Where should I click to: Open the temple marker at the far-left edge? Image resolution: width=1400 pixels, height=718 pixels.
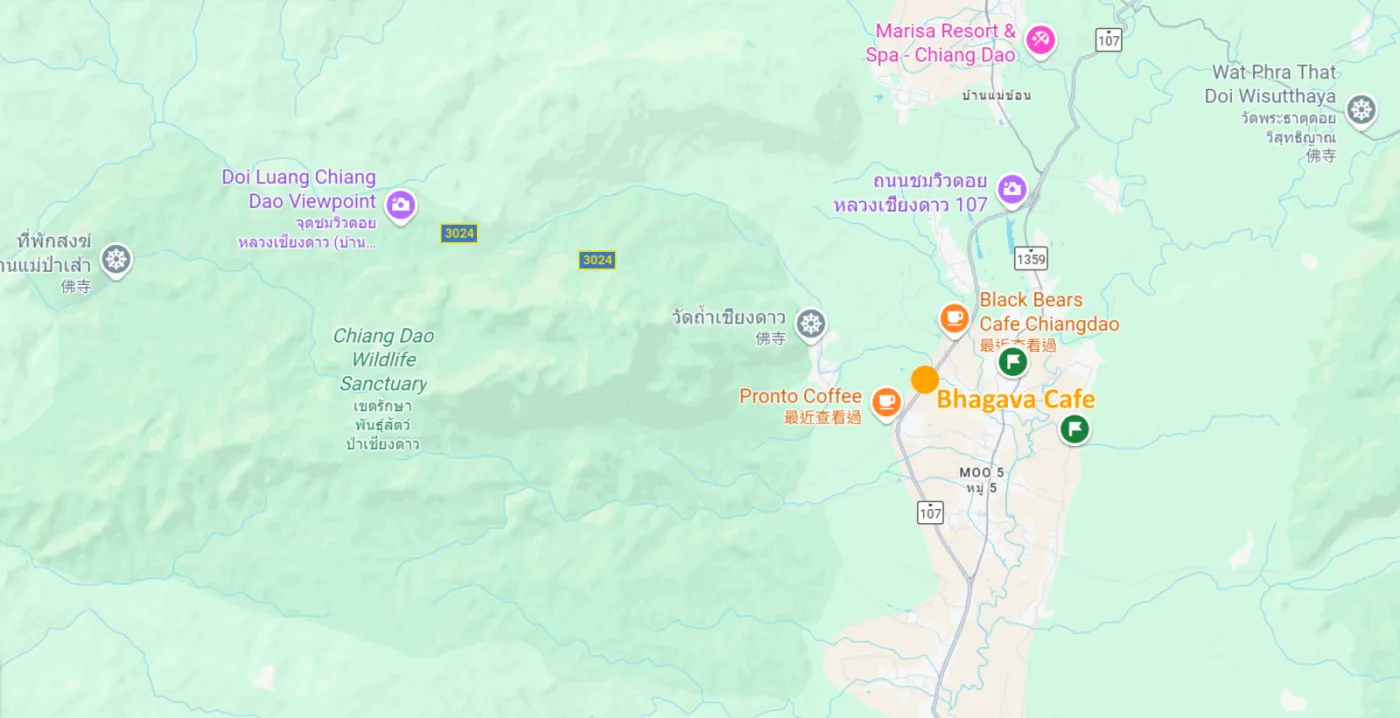[116, 260]
